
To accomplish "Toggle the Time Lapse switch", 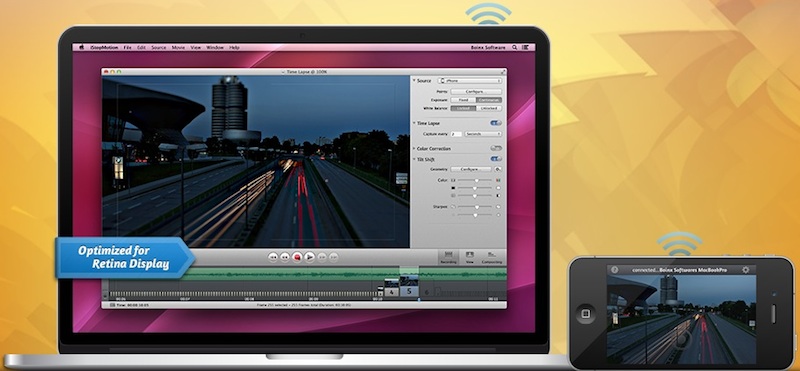I will click(x=496, y=123).
